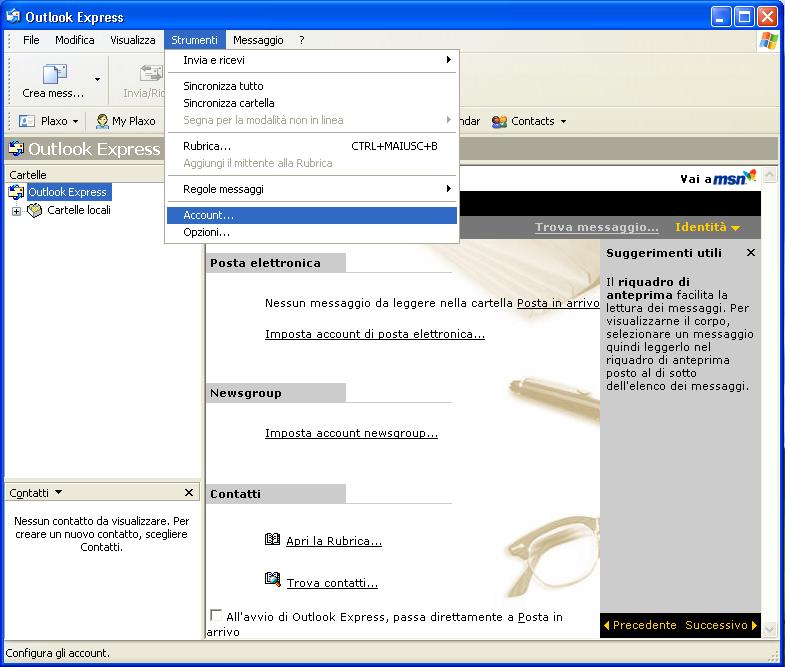Select Opzioni... in the Strumenti menu
This screenshot has width=785, height=667.
pos(206,232)
